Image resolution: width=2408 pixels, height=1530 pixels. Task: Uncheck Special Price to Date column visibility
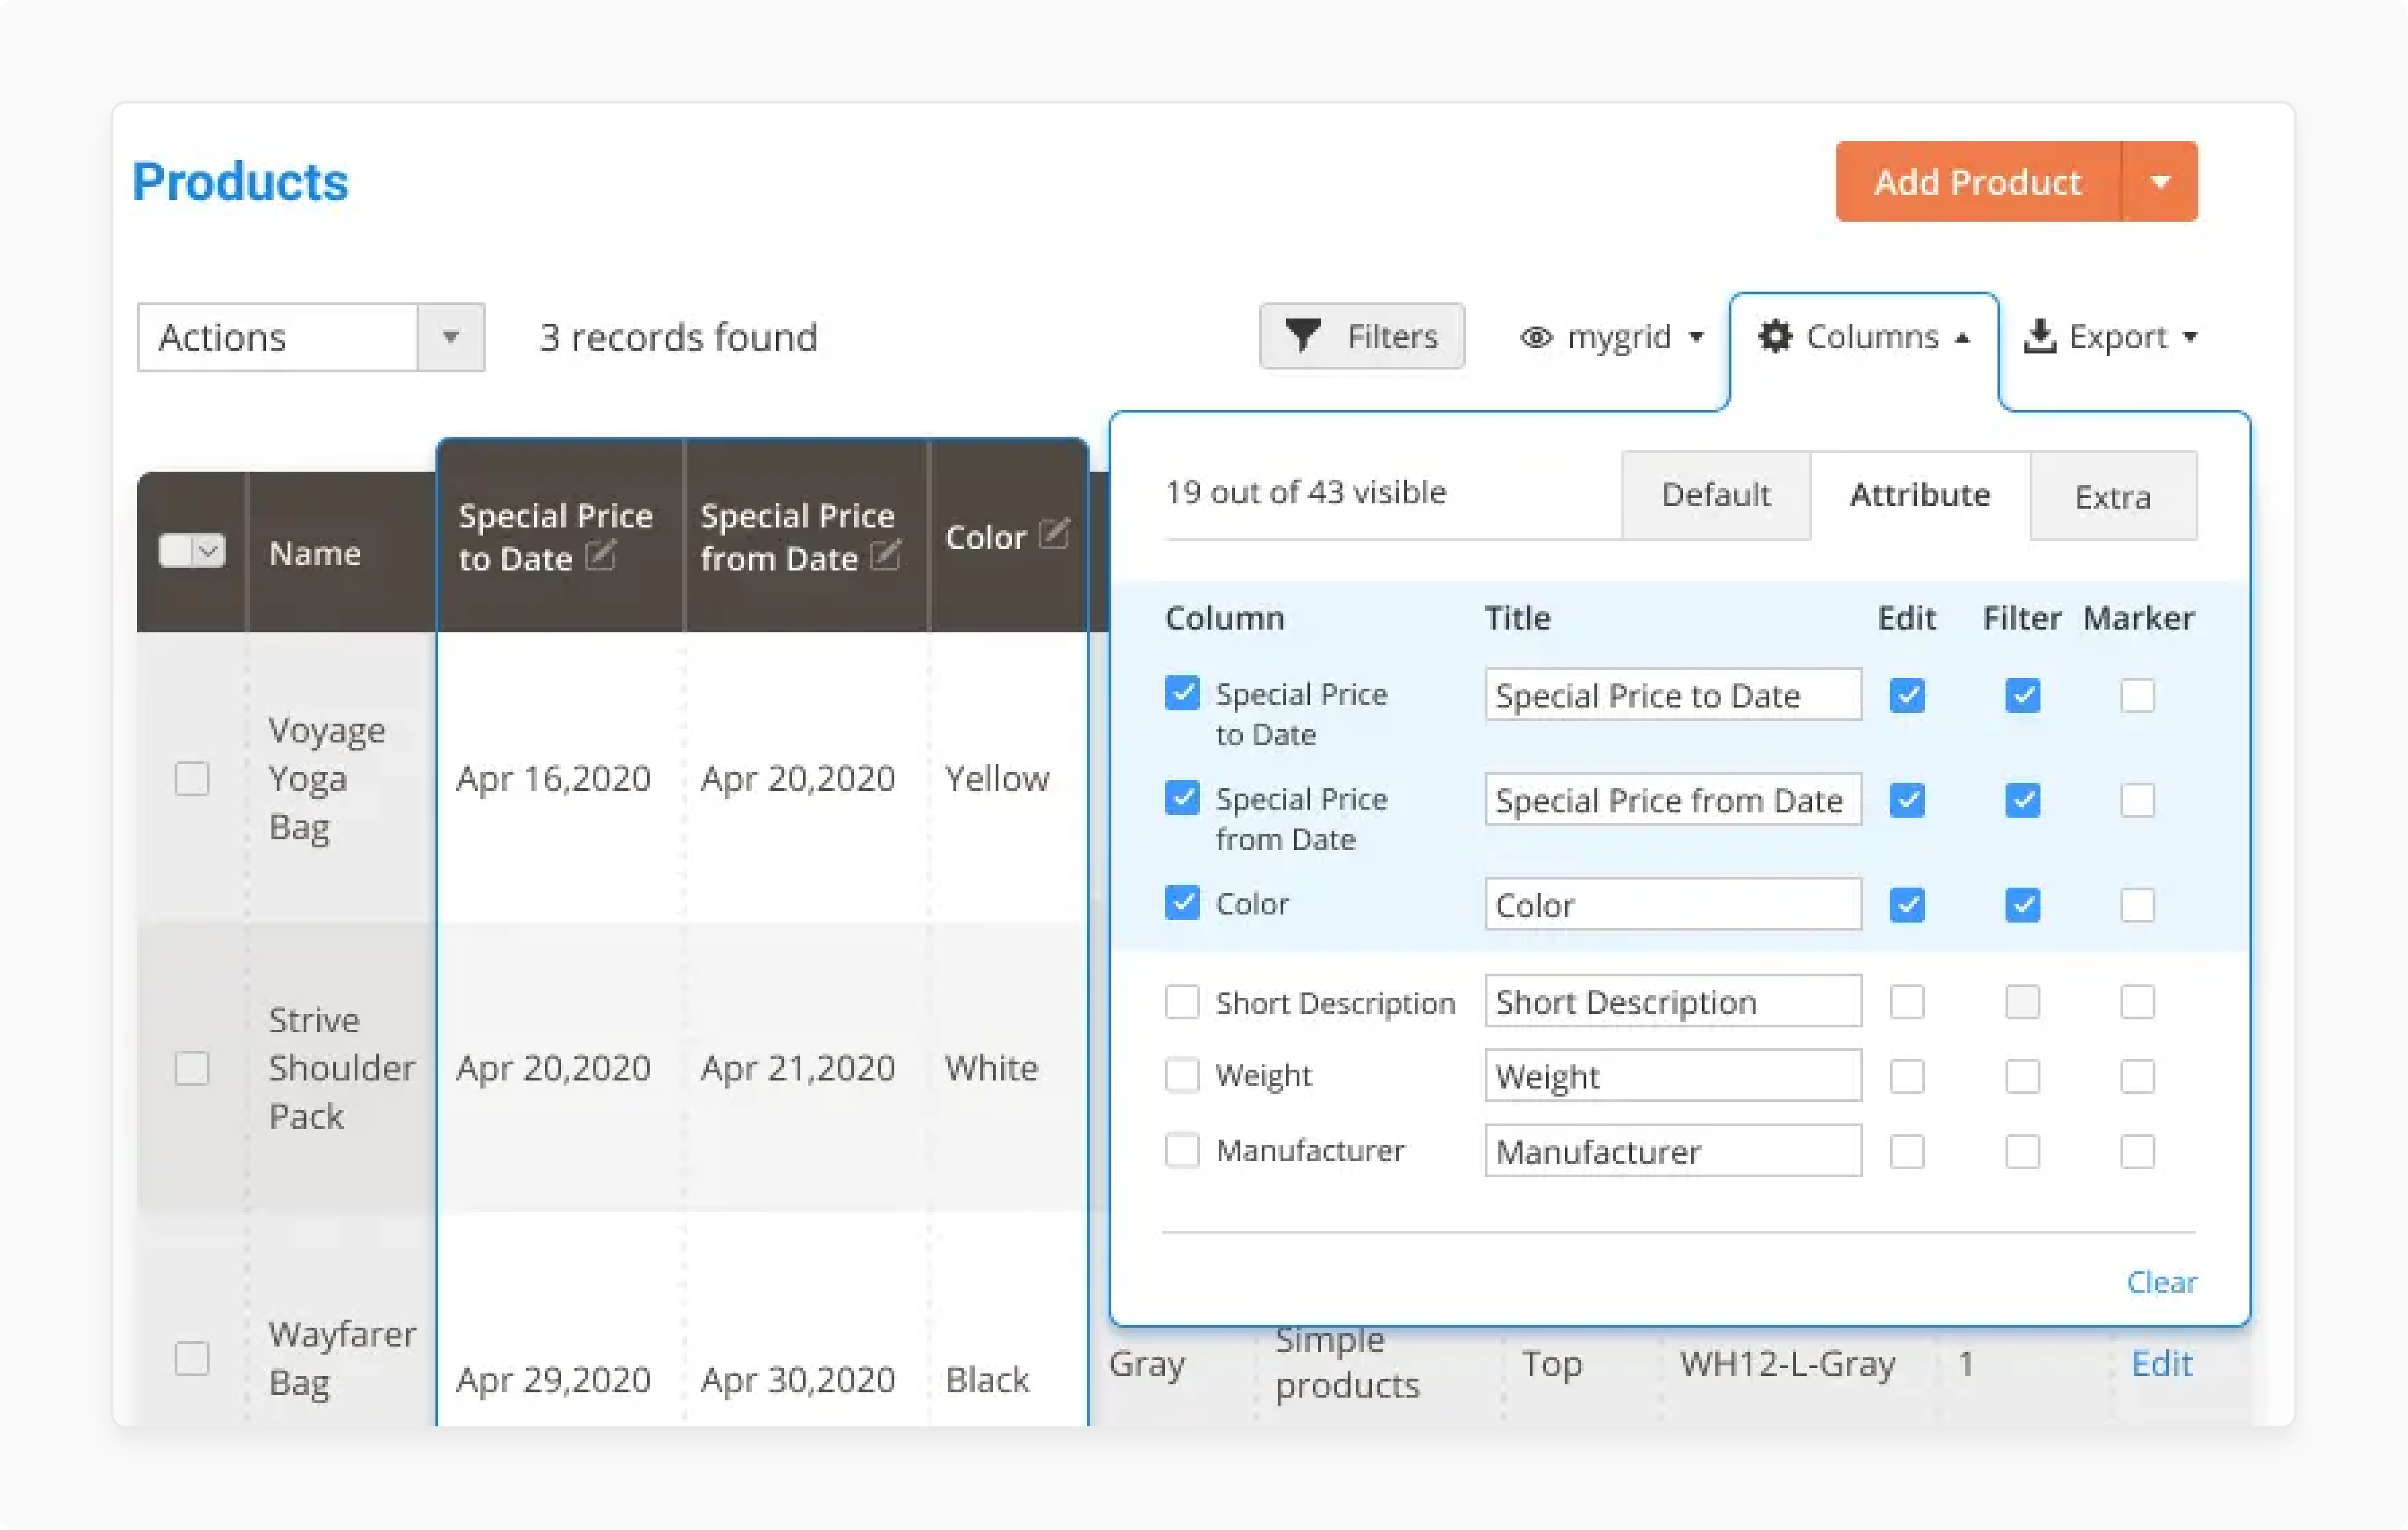[x=1182, y=692]
